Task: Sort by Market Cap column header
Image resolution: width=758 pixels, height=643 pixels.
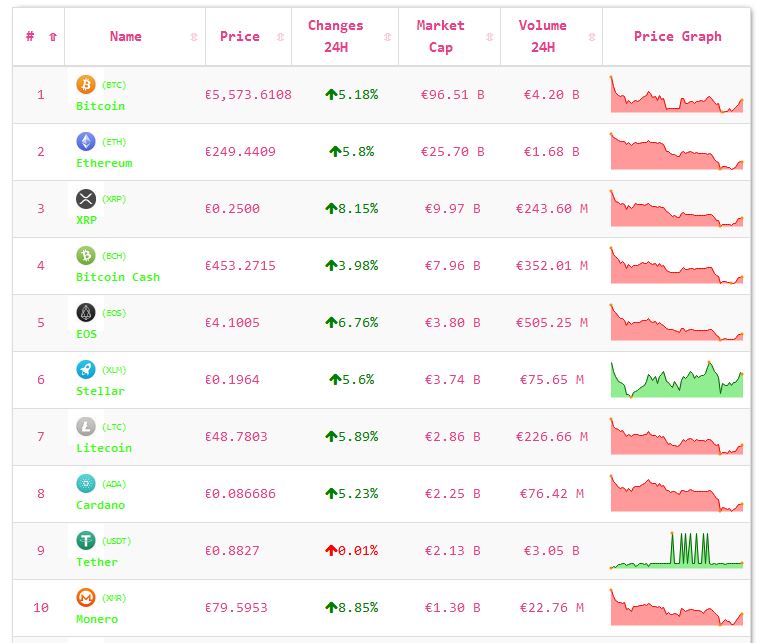Action: [441, 37]
